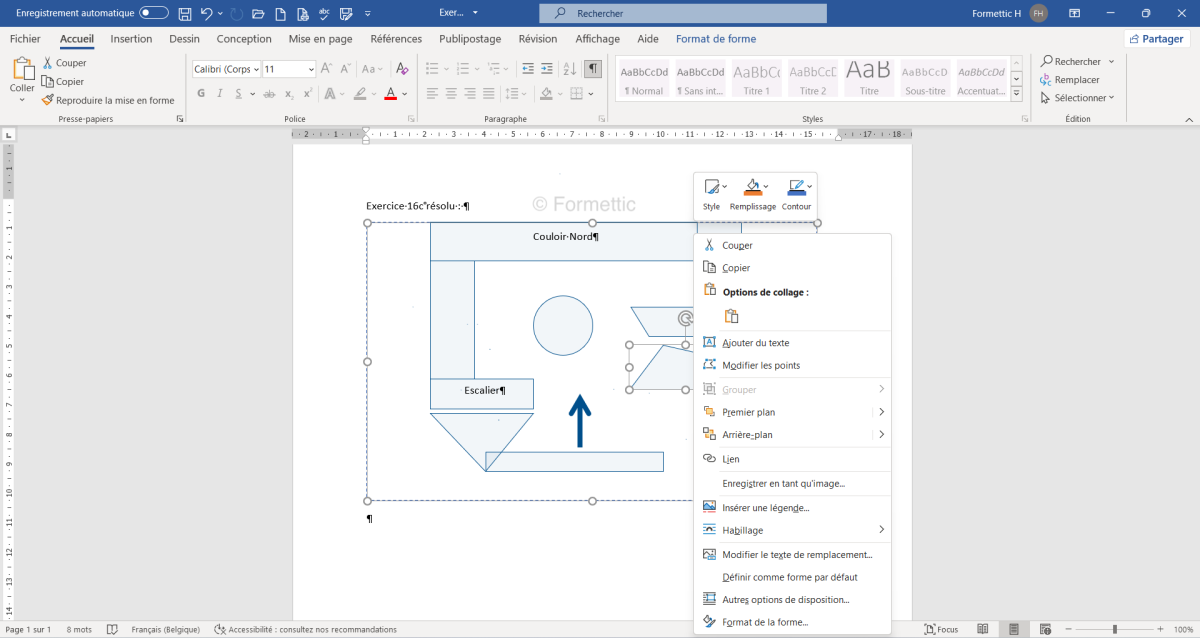This screenshot has width=1200, height=638.
Task: Select Modifier les points menu entry
Action: tap(760, 365)
